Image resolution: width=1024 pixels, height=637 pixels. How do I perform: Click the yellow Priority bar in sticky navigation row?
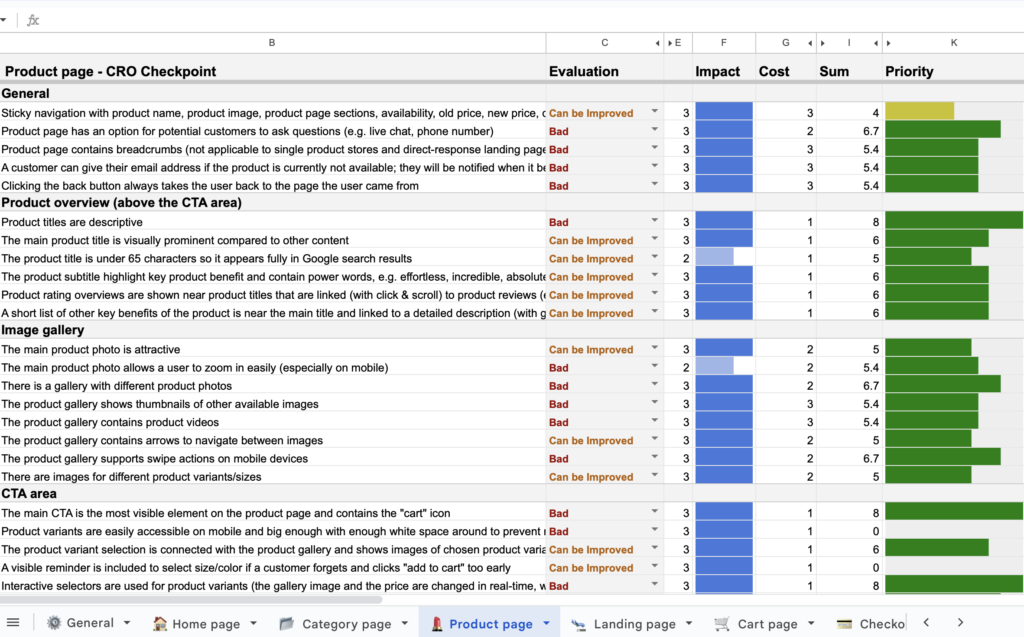pos(919,112)
